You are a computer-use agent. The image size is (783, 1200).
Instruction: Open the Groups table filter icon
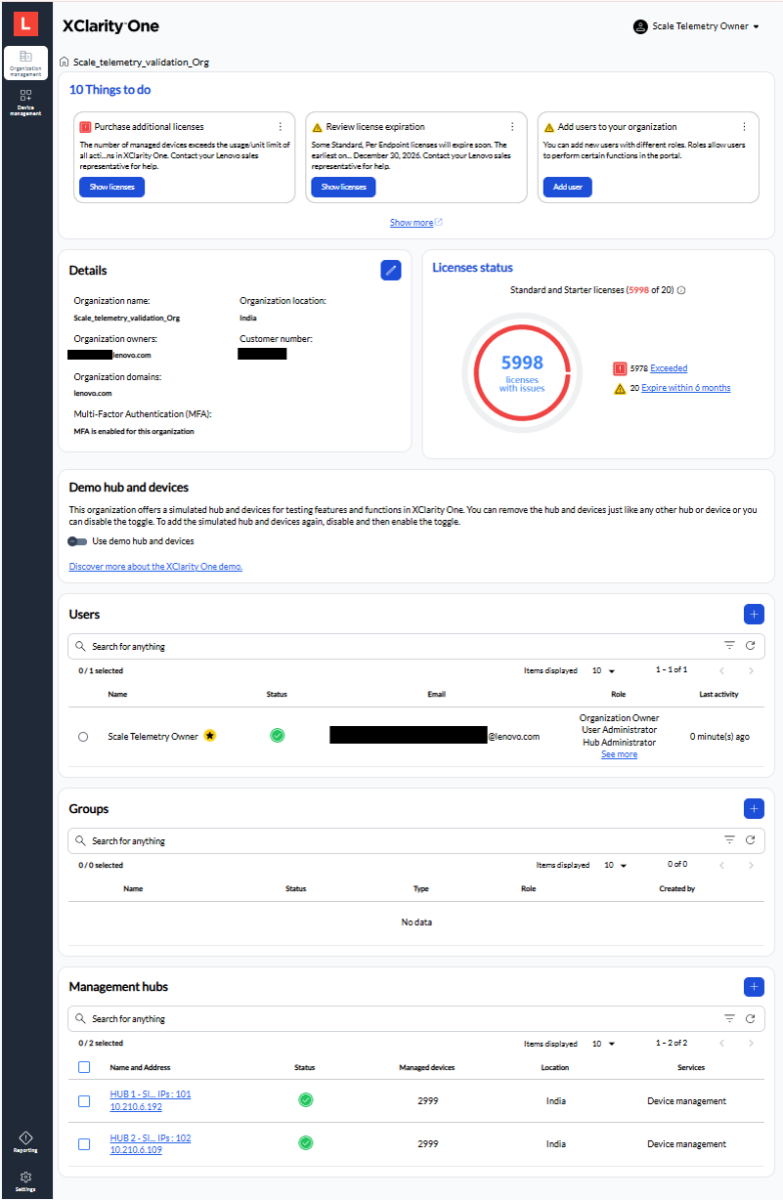(729, 841)
